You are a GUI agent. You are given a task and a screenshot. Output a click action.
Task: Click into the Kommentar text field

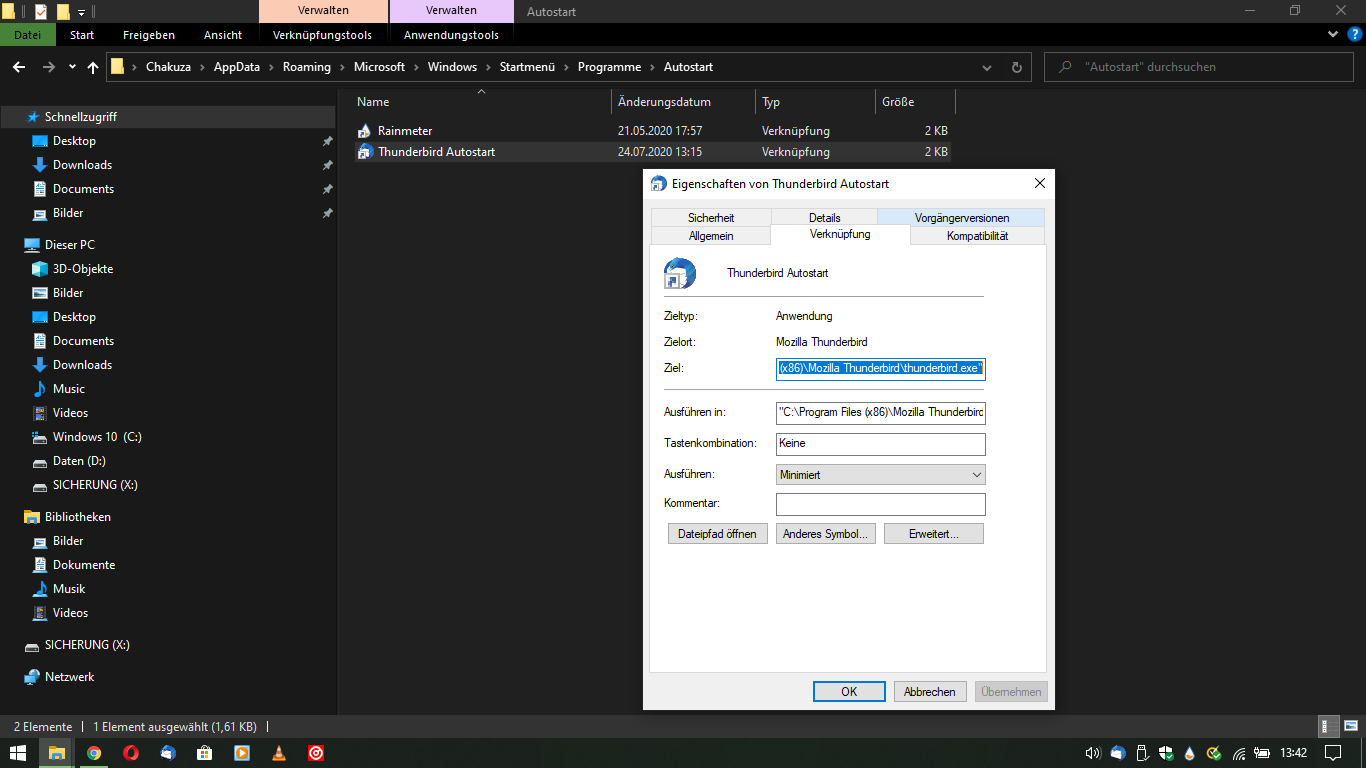(x=880, y=504)
